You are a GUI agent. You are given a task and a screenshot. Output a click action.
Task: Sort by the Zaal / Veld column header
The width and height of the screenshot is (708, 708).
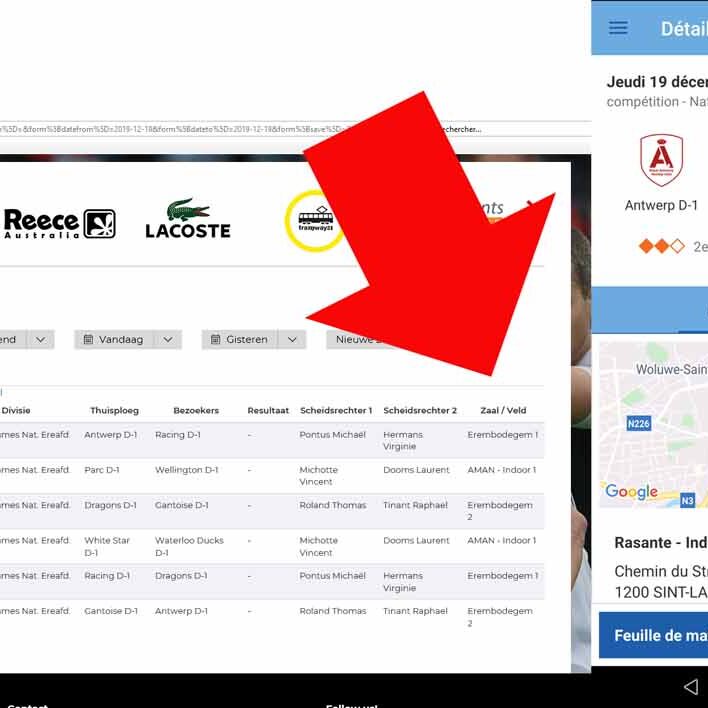point(503,410)
